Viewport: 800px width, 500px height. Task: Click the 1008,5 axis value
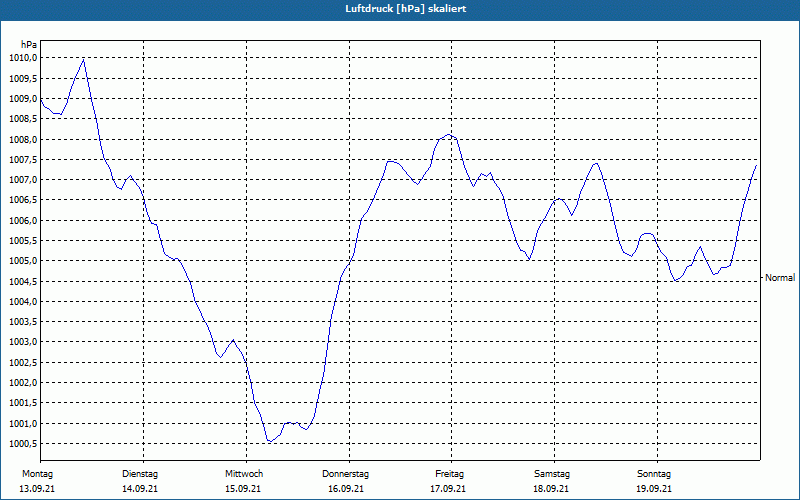tap(23, 119)
